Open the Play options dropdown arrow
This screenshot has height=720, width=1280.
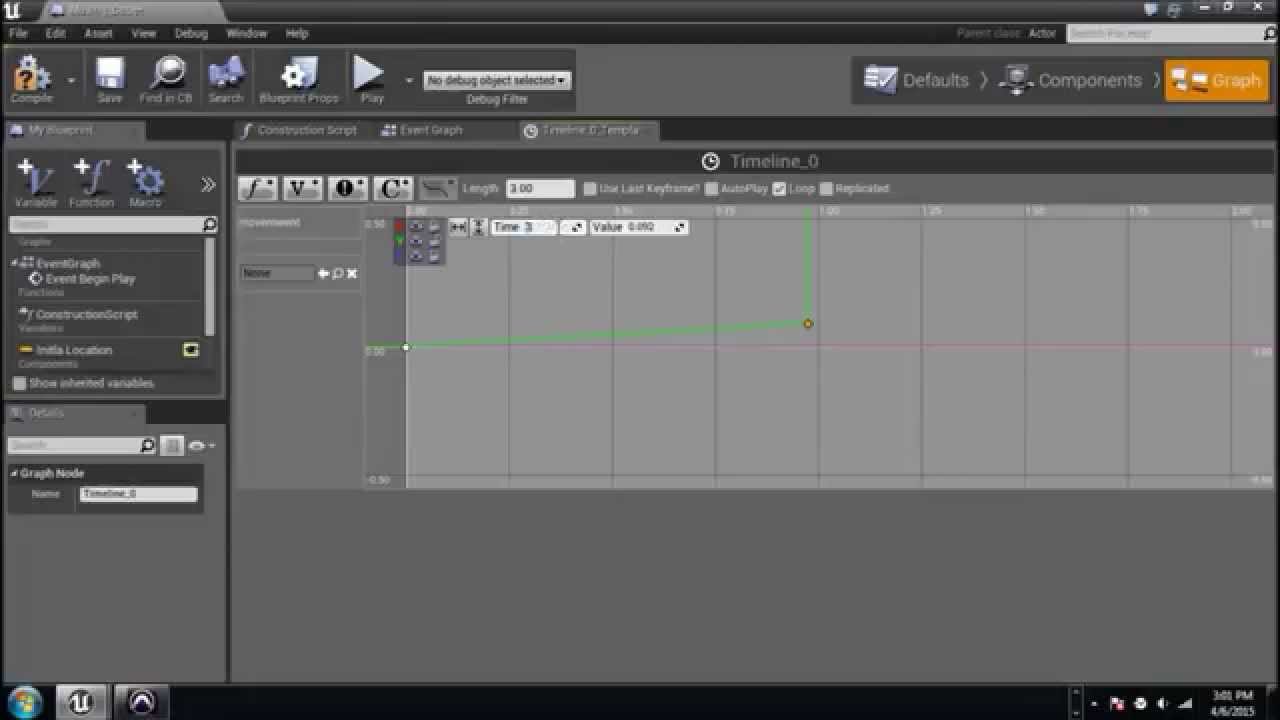point(409,80)
